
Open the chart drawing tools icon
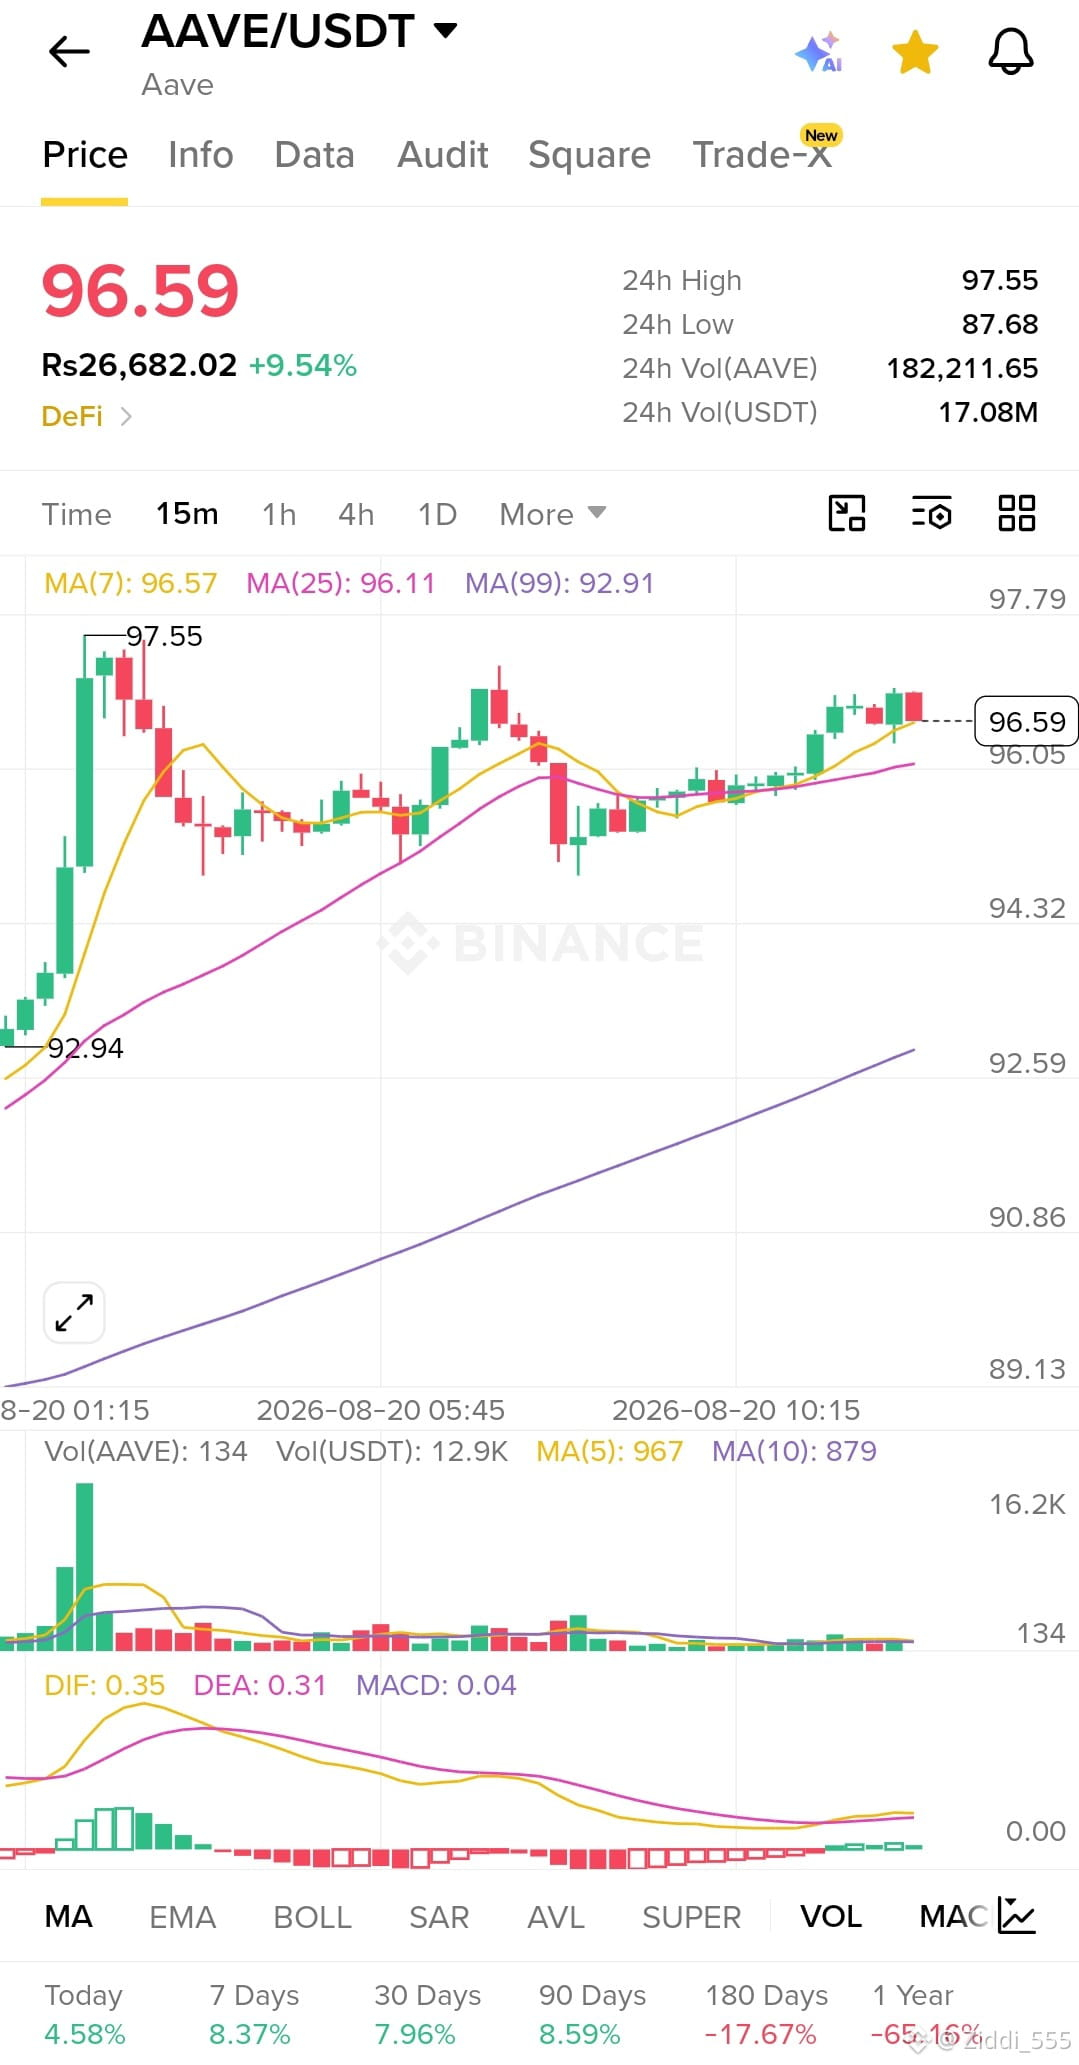pos(847,513)
